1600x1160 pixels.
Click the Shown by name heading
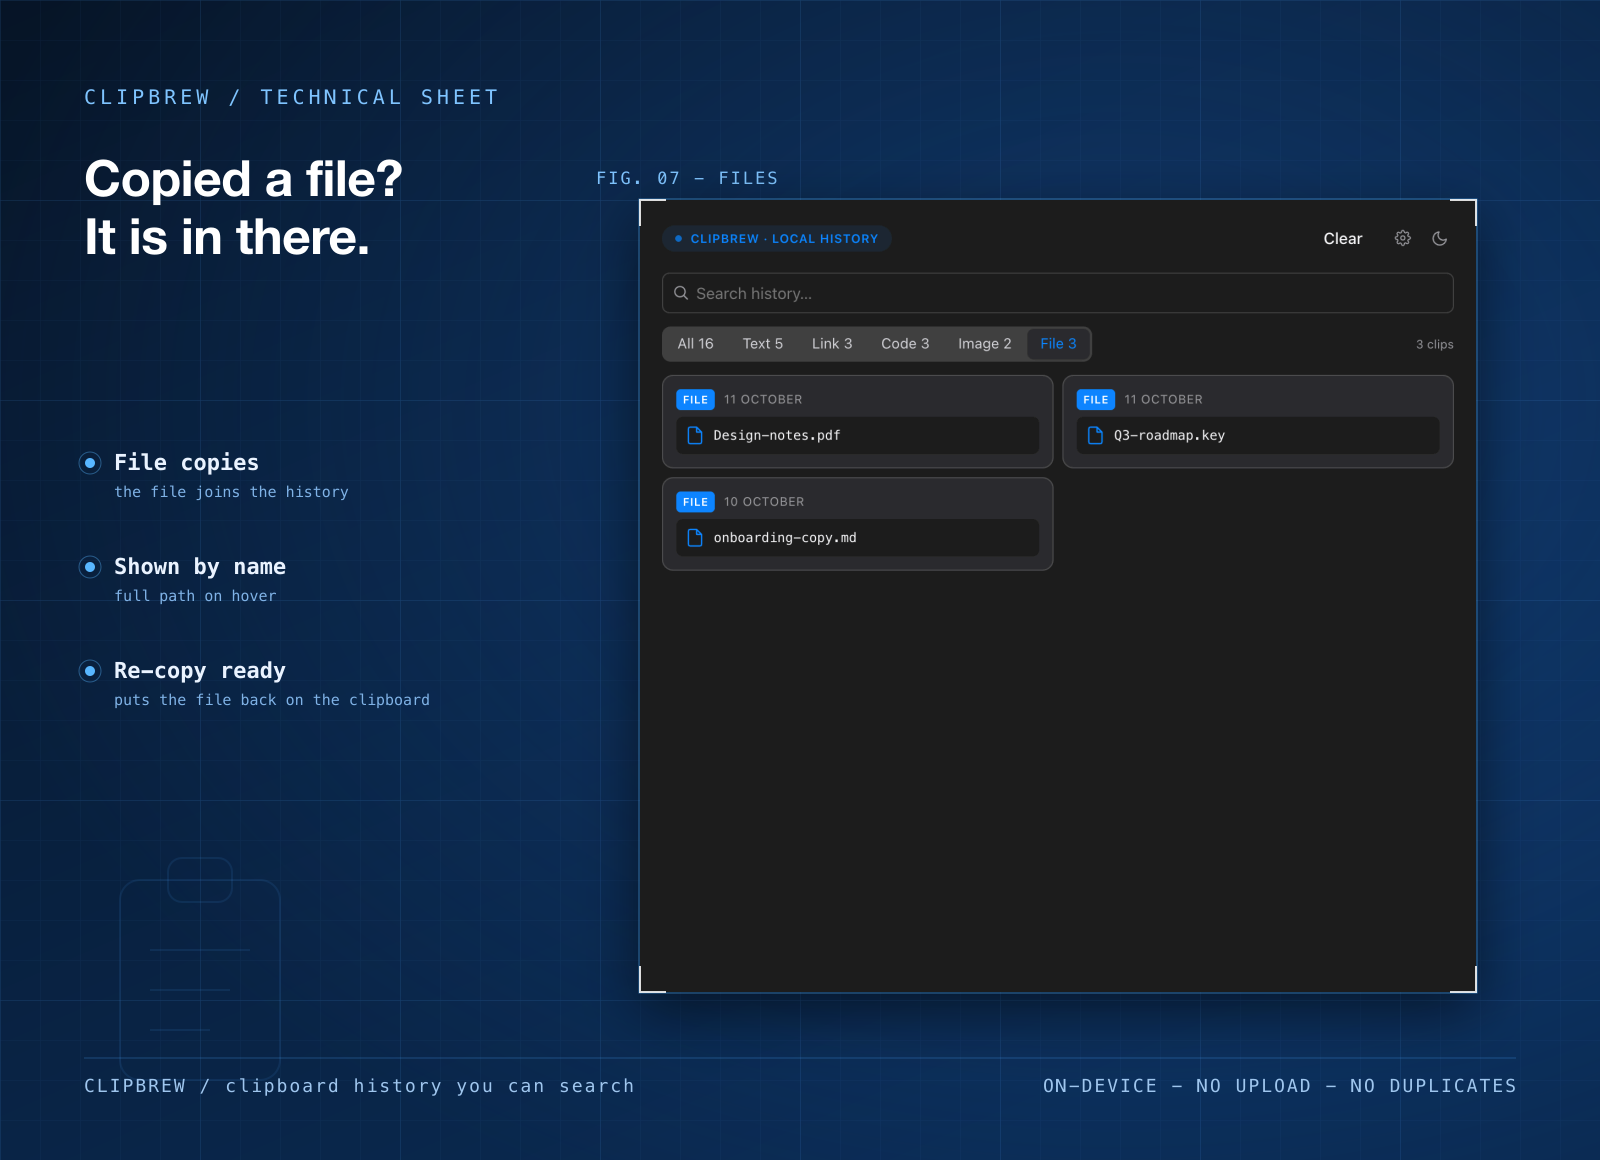point(200,567)
